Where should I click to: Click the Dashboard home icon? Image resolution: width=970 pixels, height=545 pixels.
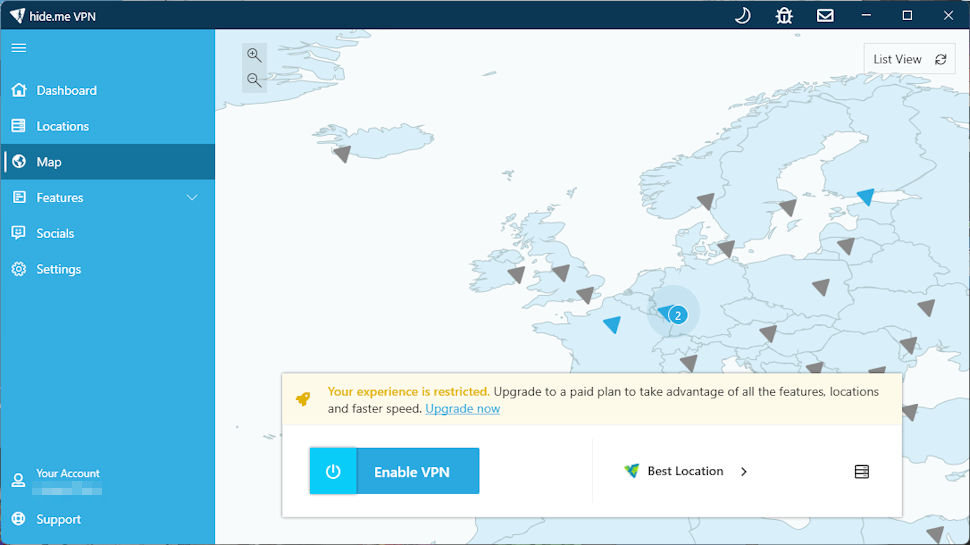[19, 90]
